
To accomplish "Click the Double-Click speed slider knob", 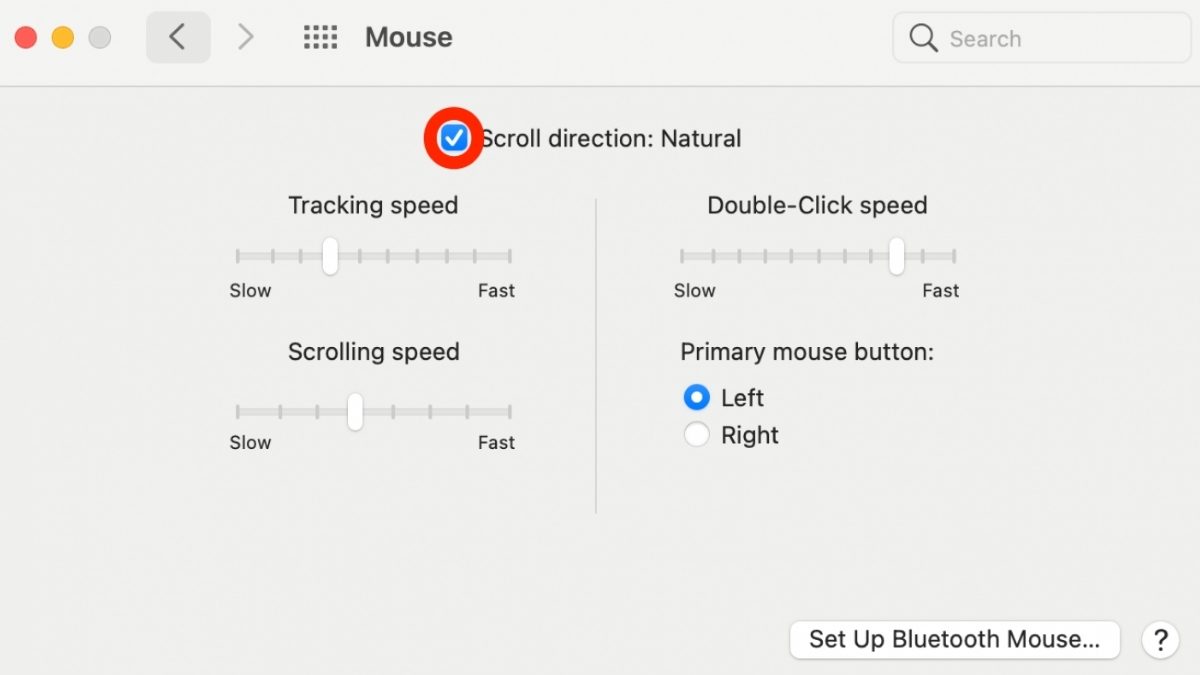I will (896, 256).
